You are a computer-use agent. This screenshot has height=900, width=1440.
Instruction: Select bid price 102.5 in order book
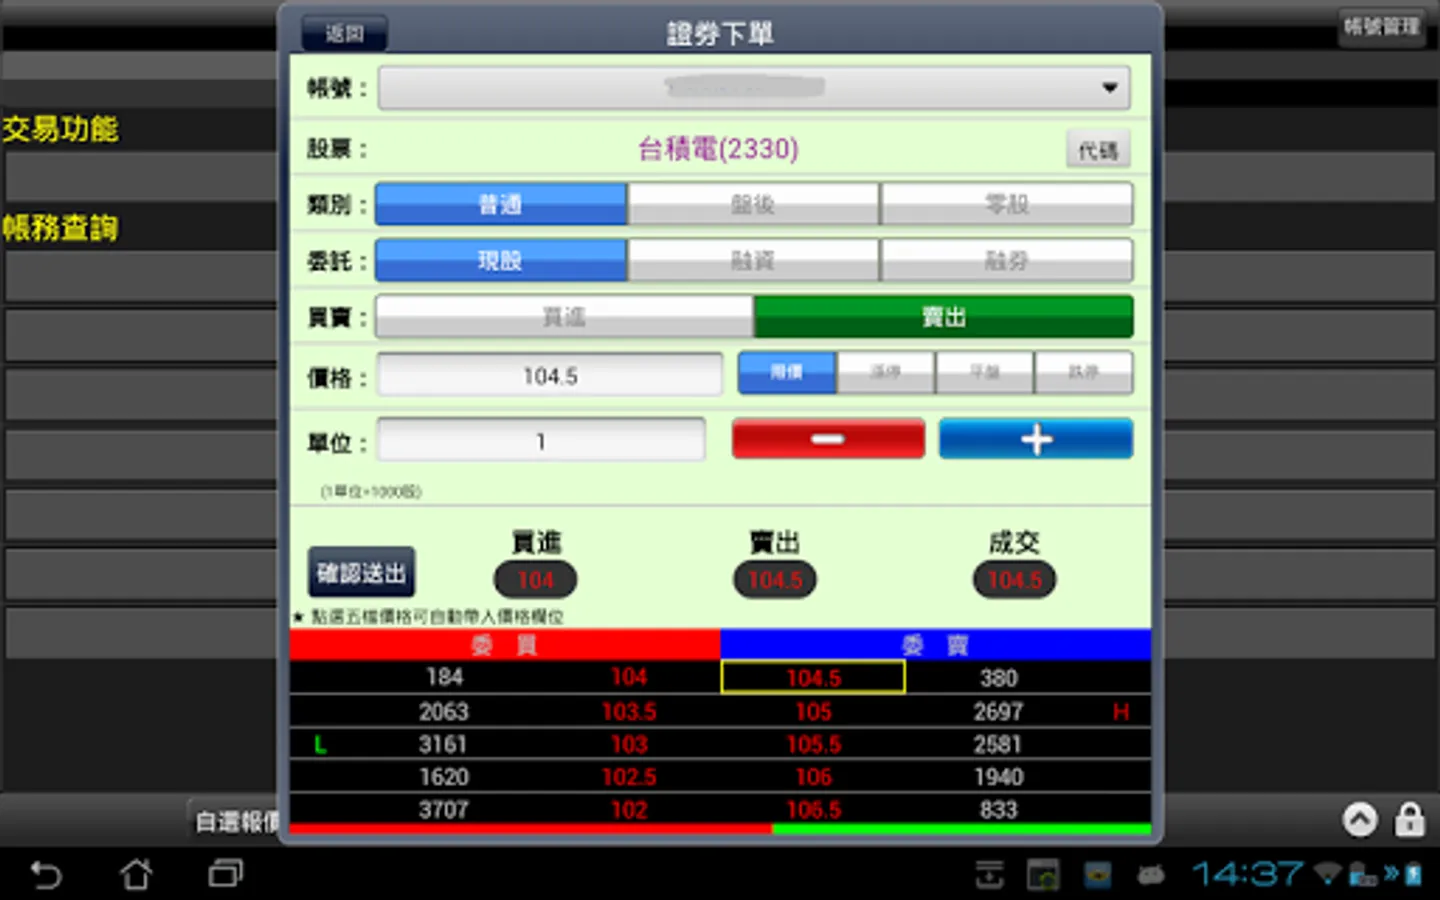(x=629, y=777)
